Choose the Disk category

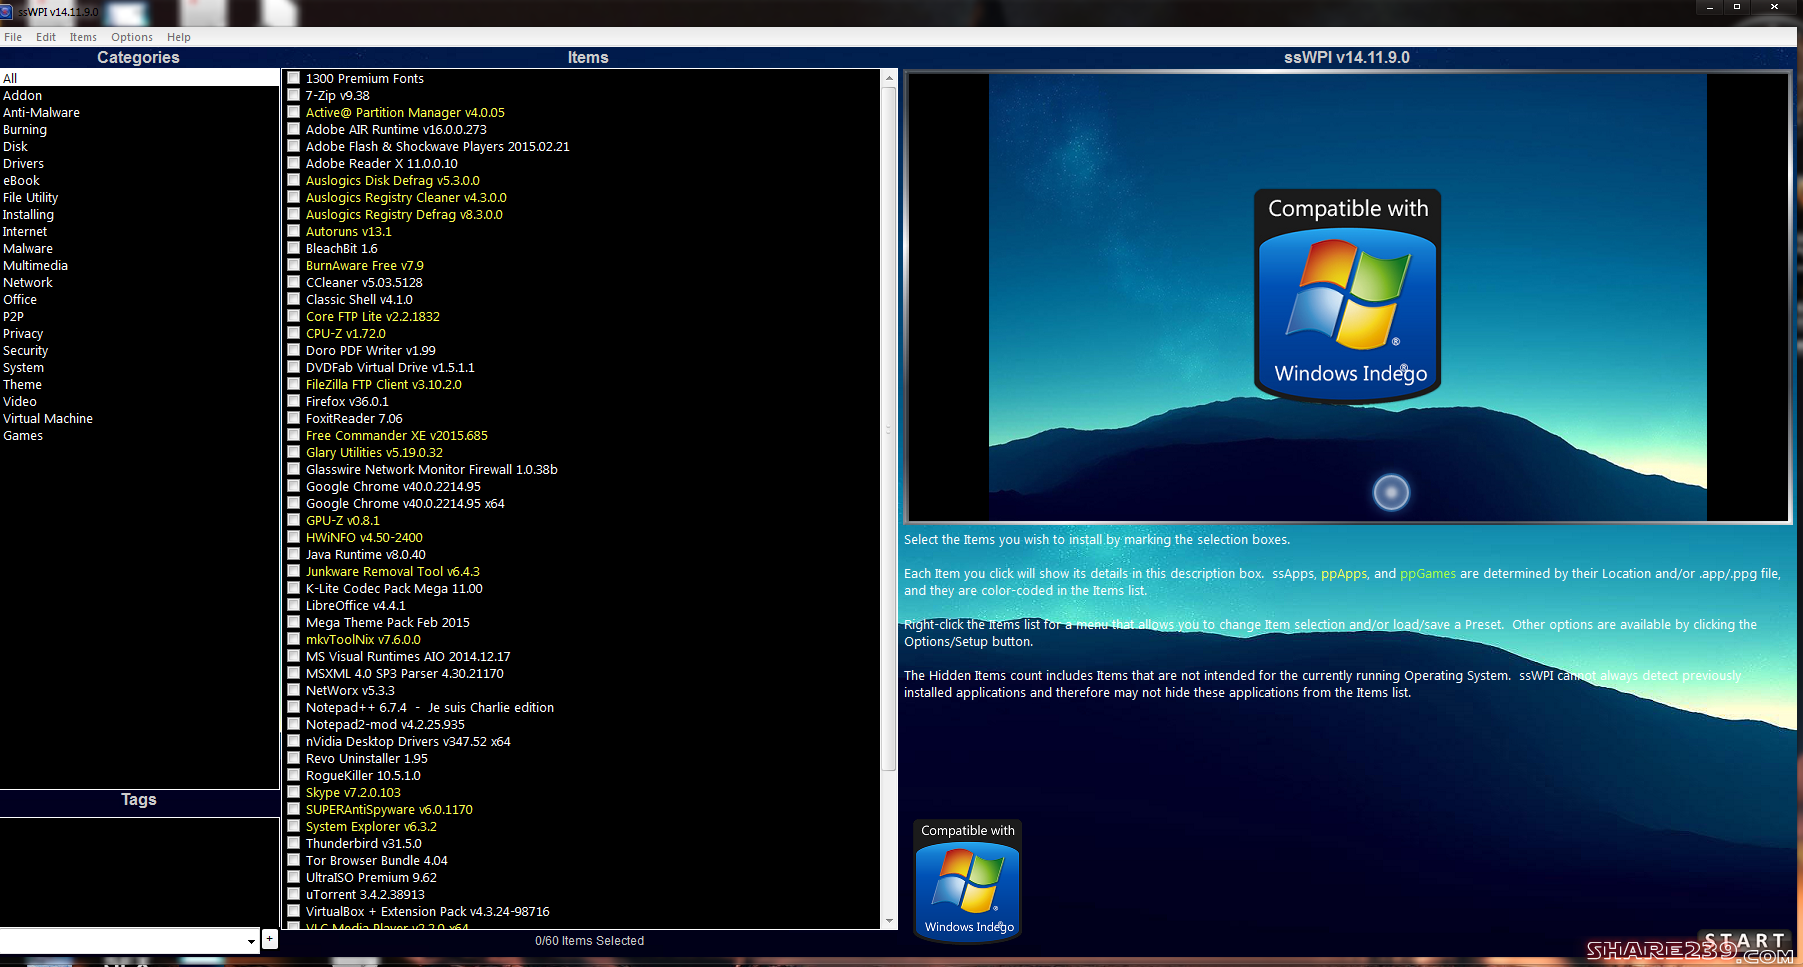[x=15, y=146]
